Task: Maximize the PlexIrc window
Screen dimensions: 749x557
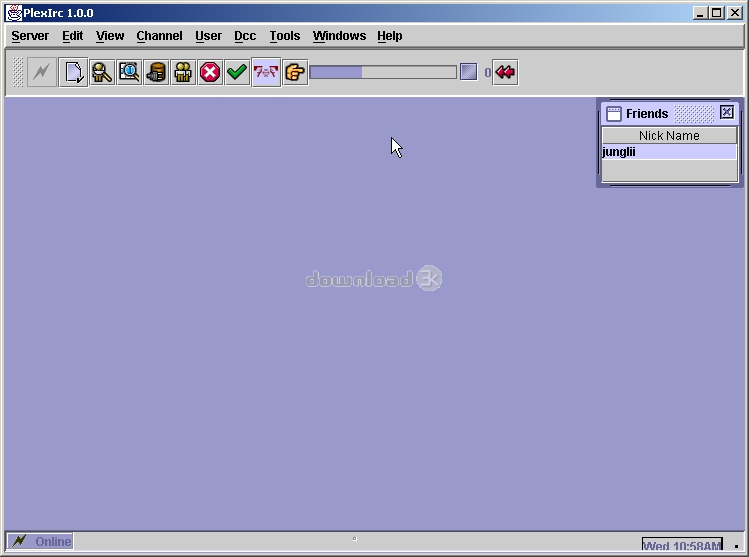Action: (x=717, y=13)
